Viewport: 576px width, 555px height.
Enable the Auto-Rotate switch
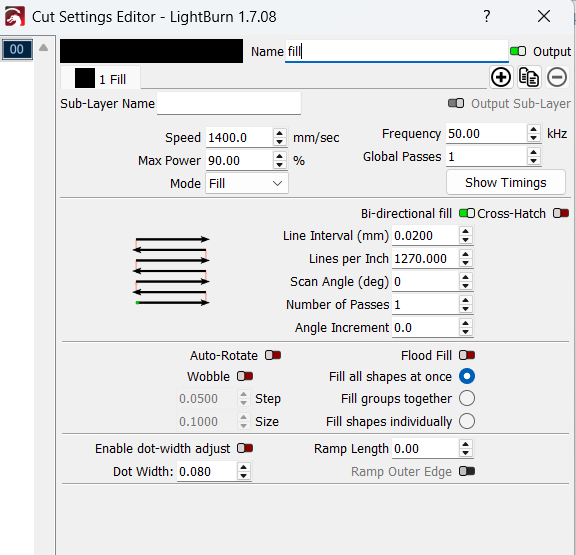273,355
